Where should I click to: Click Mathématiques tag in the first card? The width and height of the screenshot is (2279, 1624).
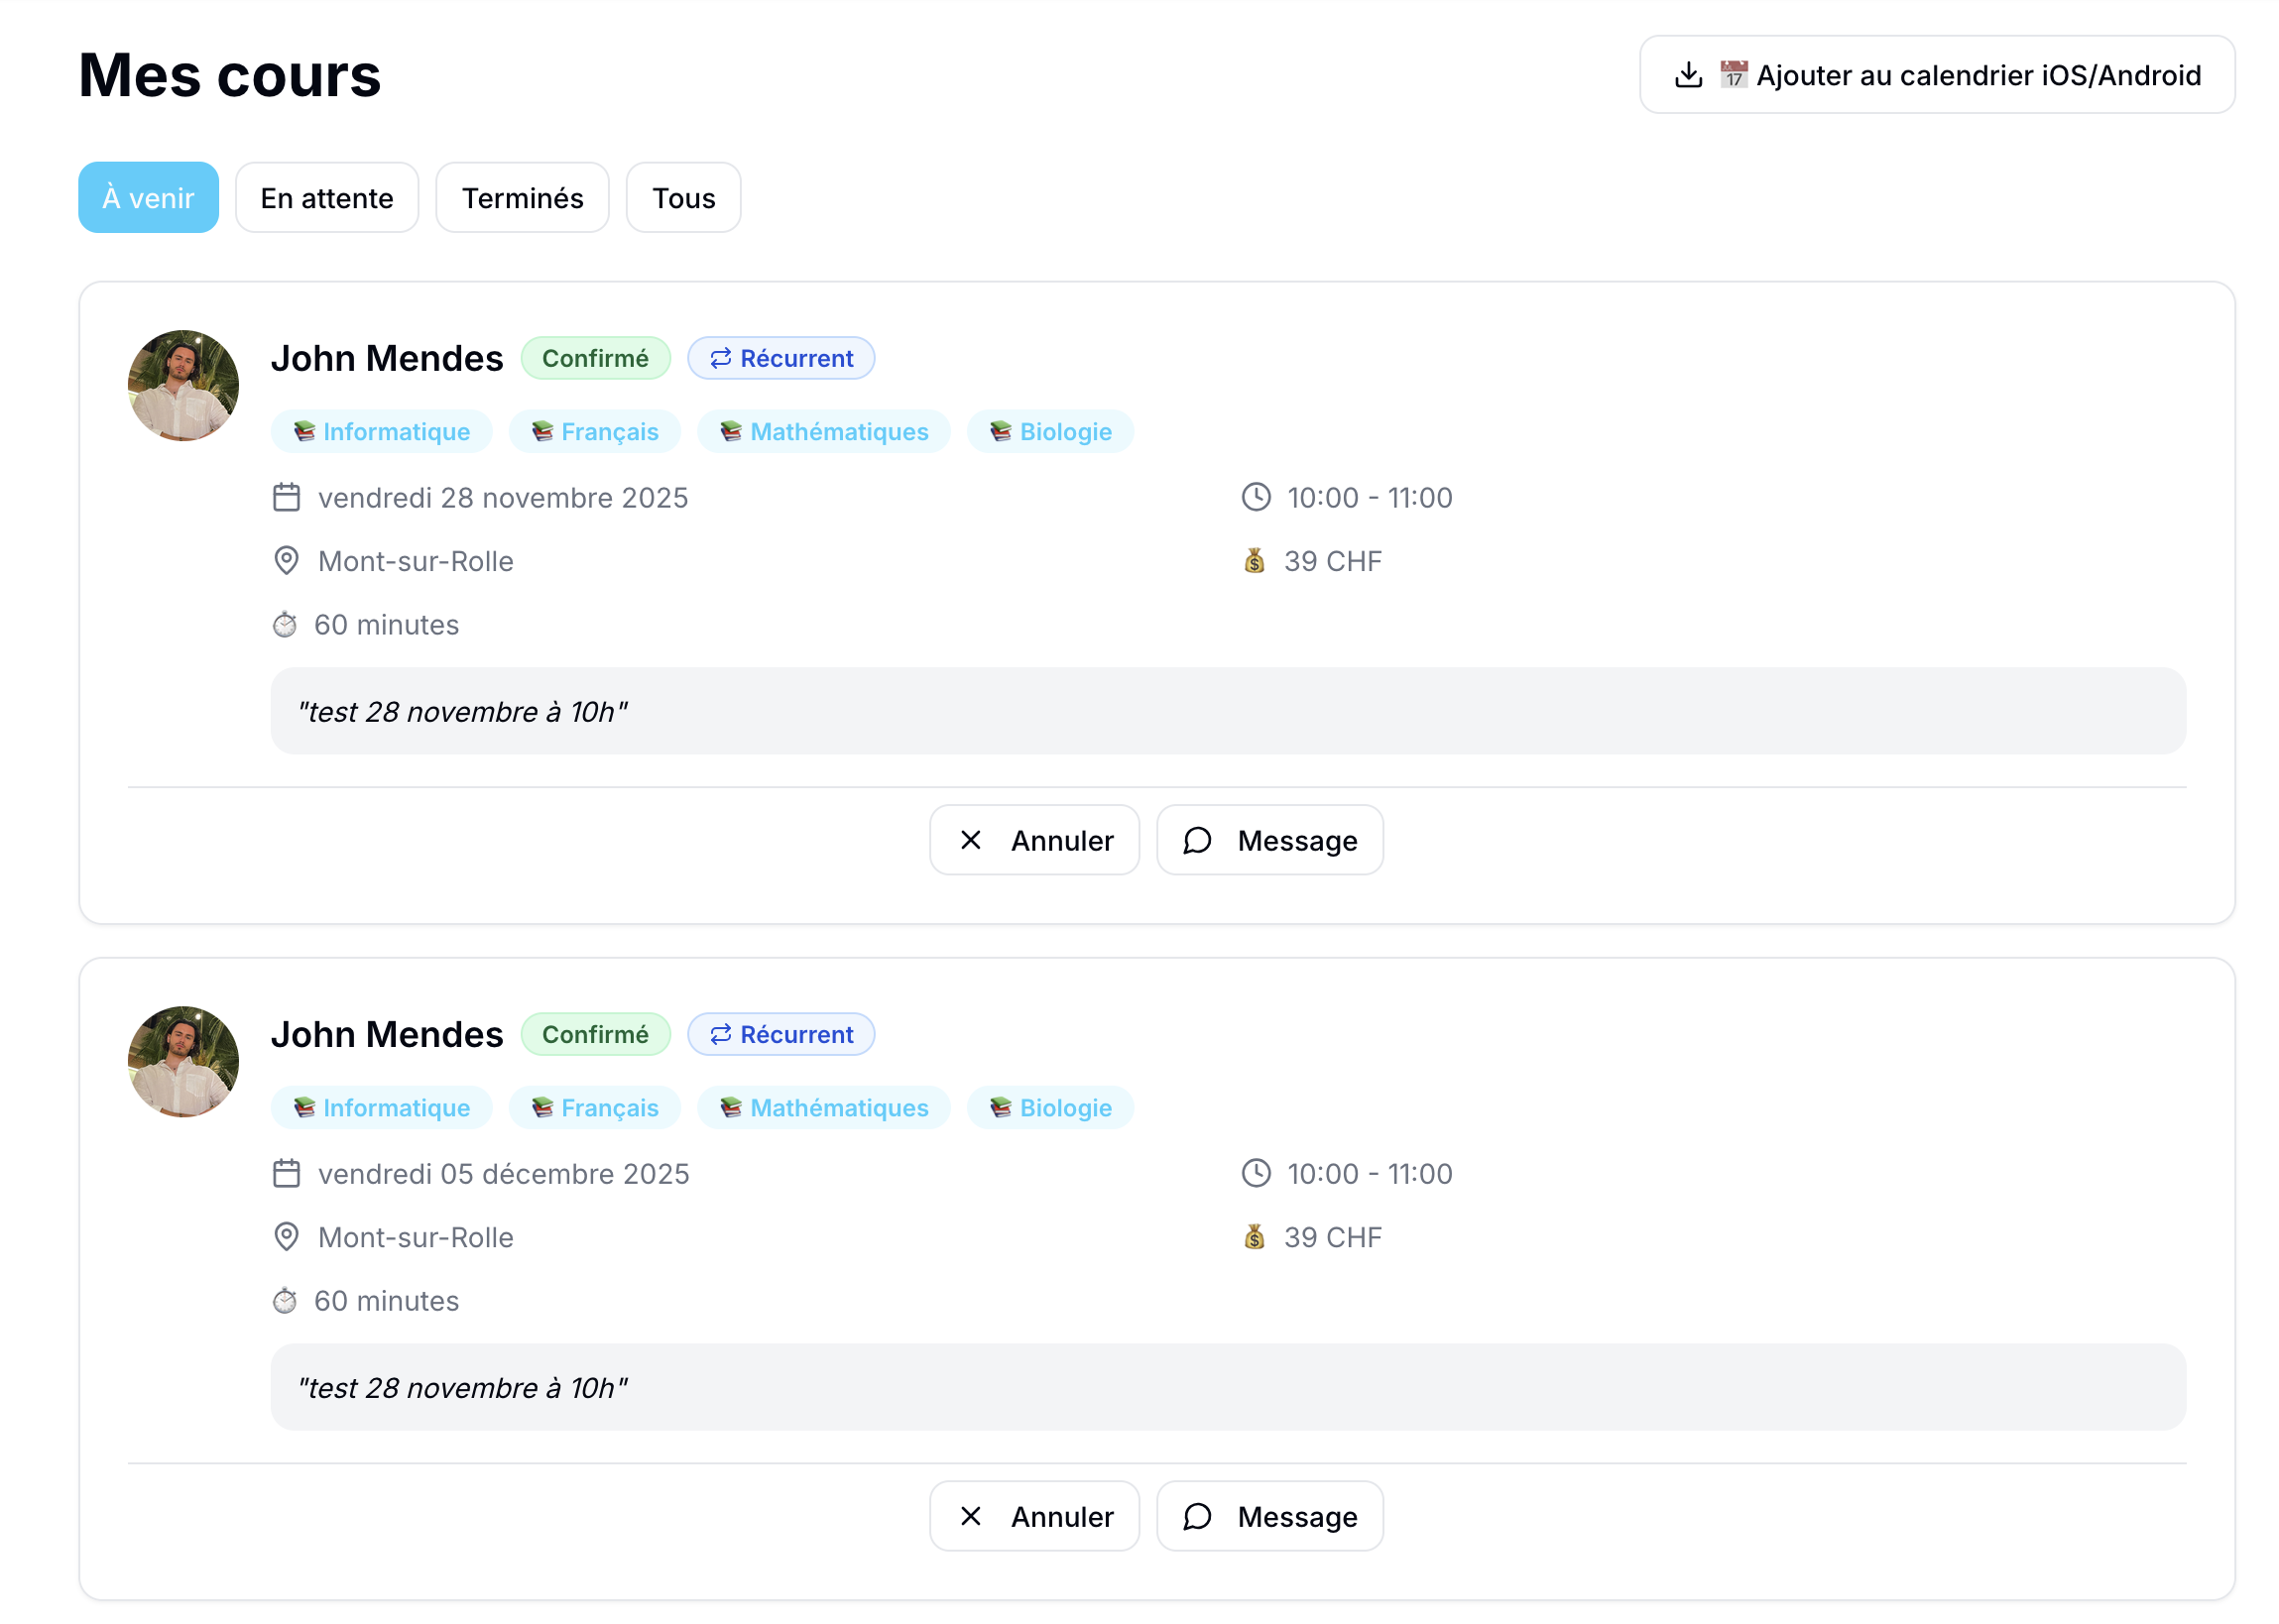[823, 432]
